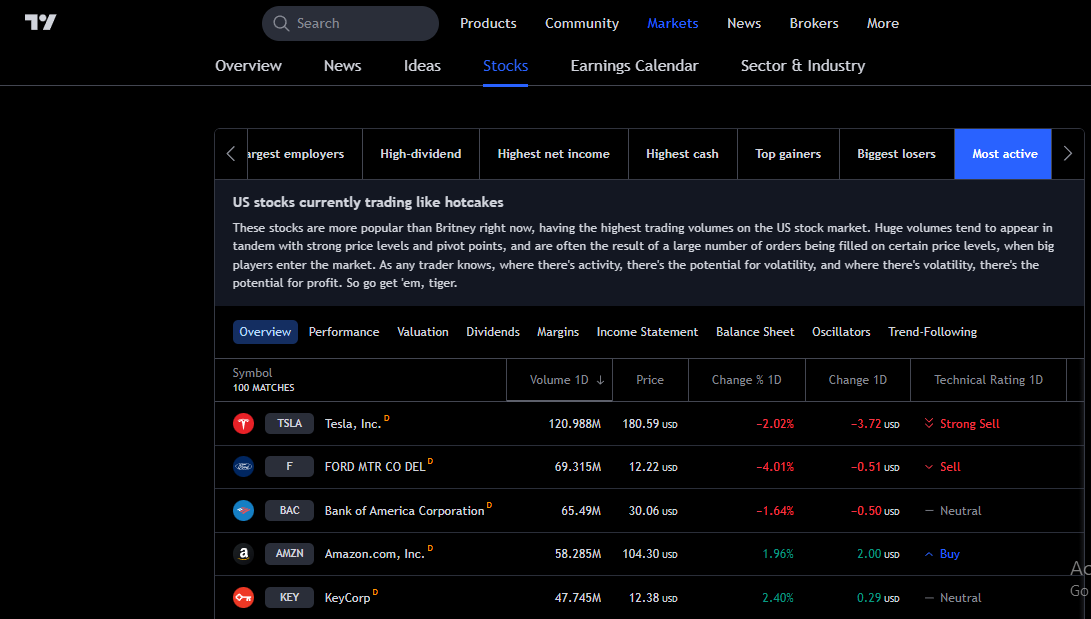Open the Amazon.com, Inc. stock link

tap(374, 554)
